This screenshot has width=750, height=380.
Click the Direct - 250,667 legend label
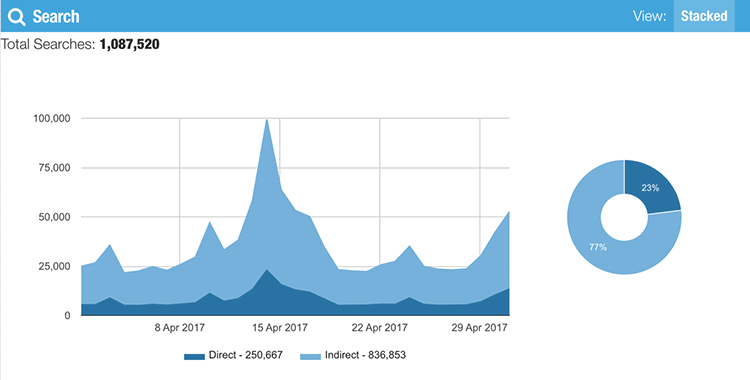pos(246,355)
